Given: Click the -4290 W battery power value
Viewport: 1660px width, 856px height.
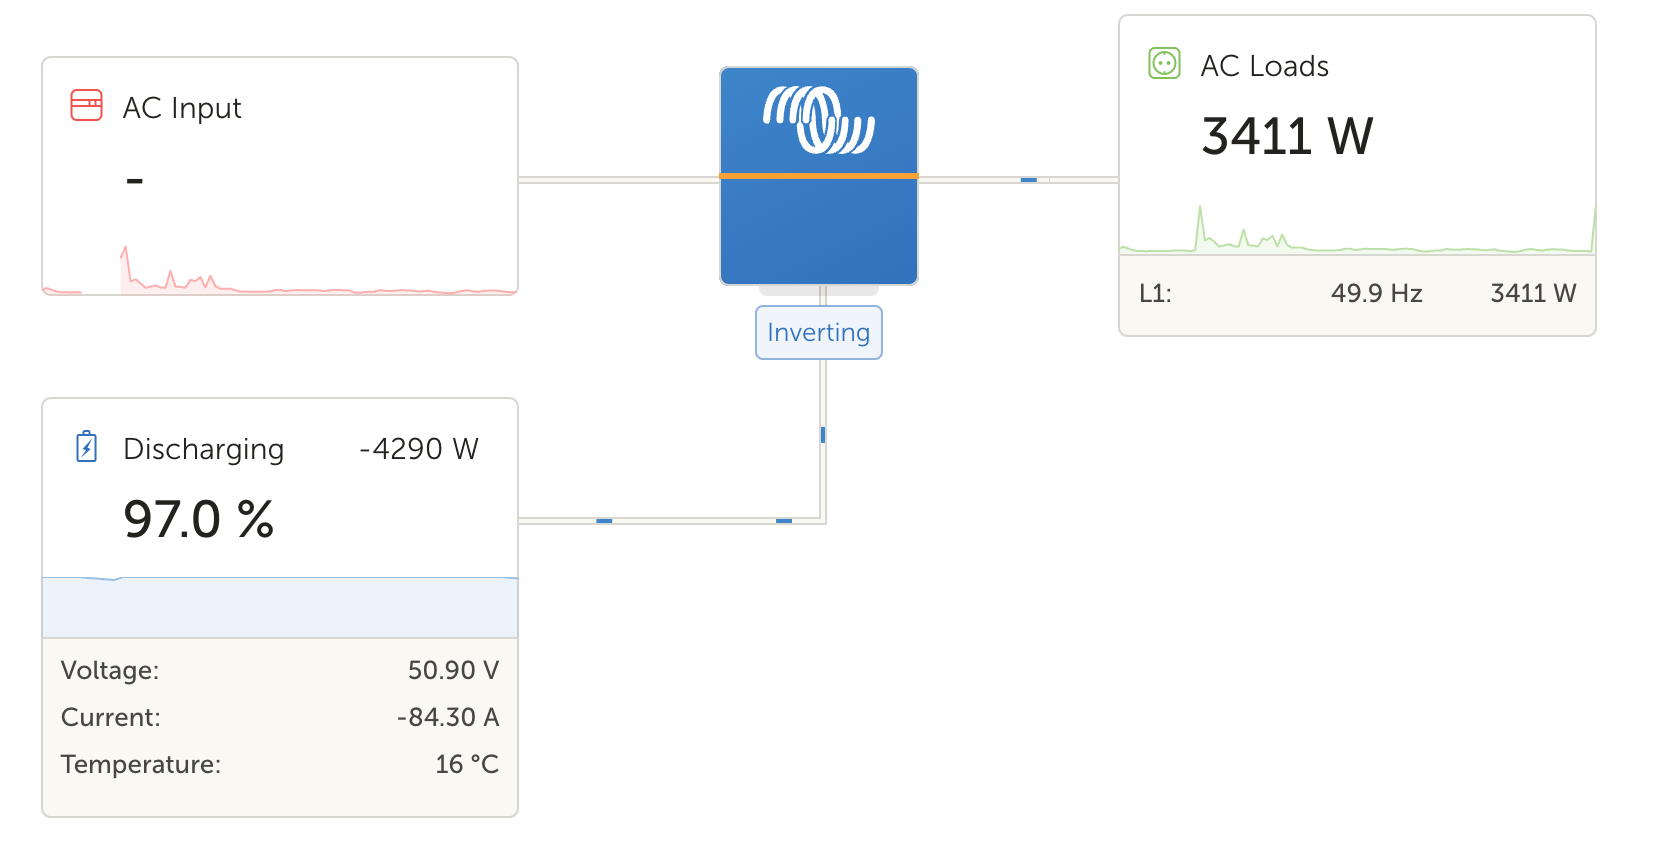Looking at the screenshot, I should (419, 449).
